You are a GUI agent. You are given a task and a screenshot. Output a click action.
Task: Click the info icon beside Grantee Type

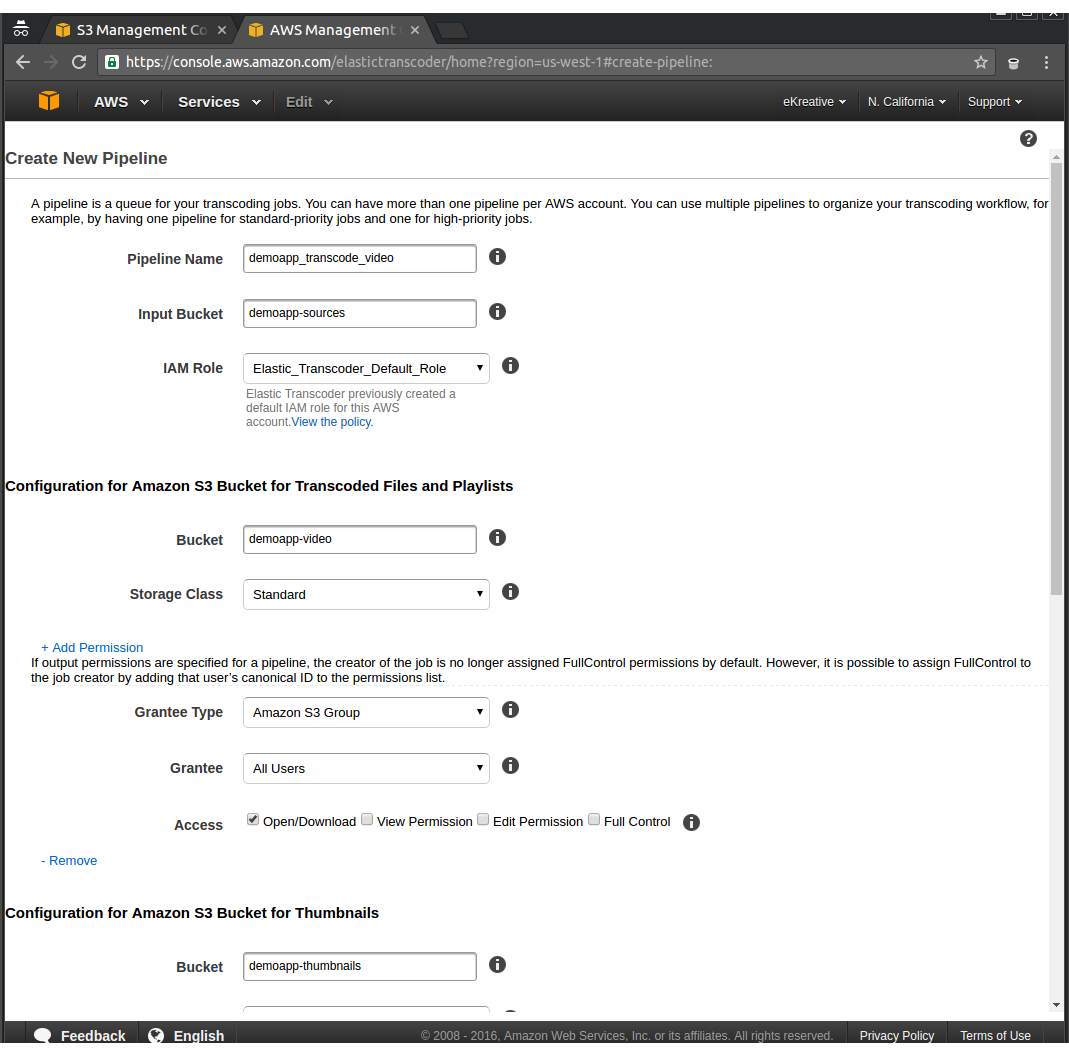pos(510,709)
